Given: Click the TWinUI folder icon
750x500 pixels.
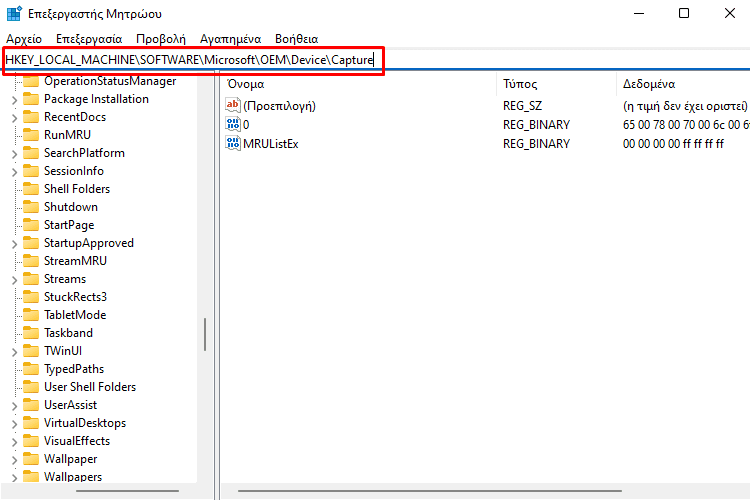Looking at the screenshot, I should click(31, 351).
